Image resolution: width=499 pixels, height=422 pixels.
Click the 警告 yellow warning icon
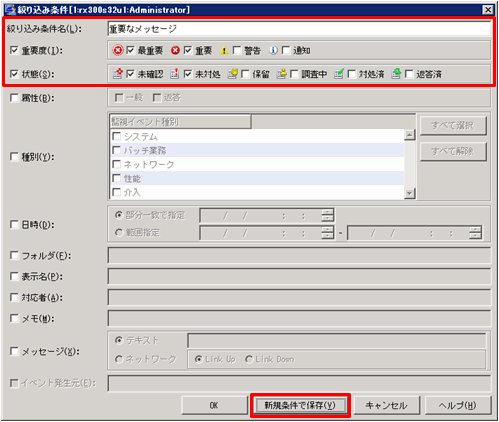[224, 50]
